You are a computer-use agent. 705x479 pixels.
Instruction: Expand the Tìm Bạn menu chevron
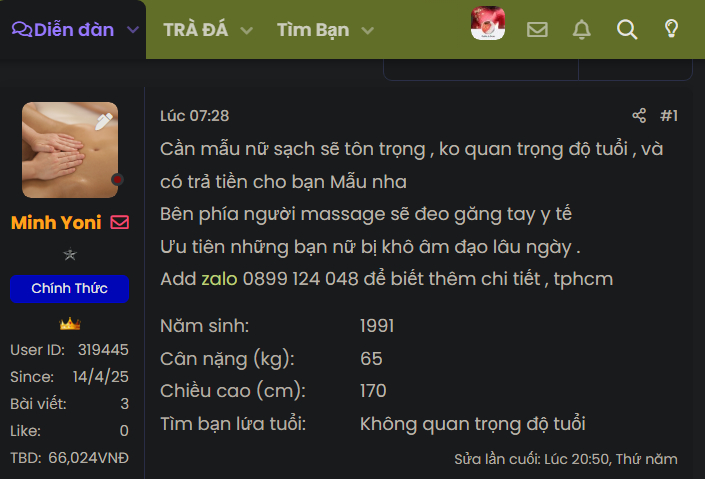367,31
